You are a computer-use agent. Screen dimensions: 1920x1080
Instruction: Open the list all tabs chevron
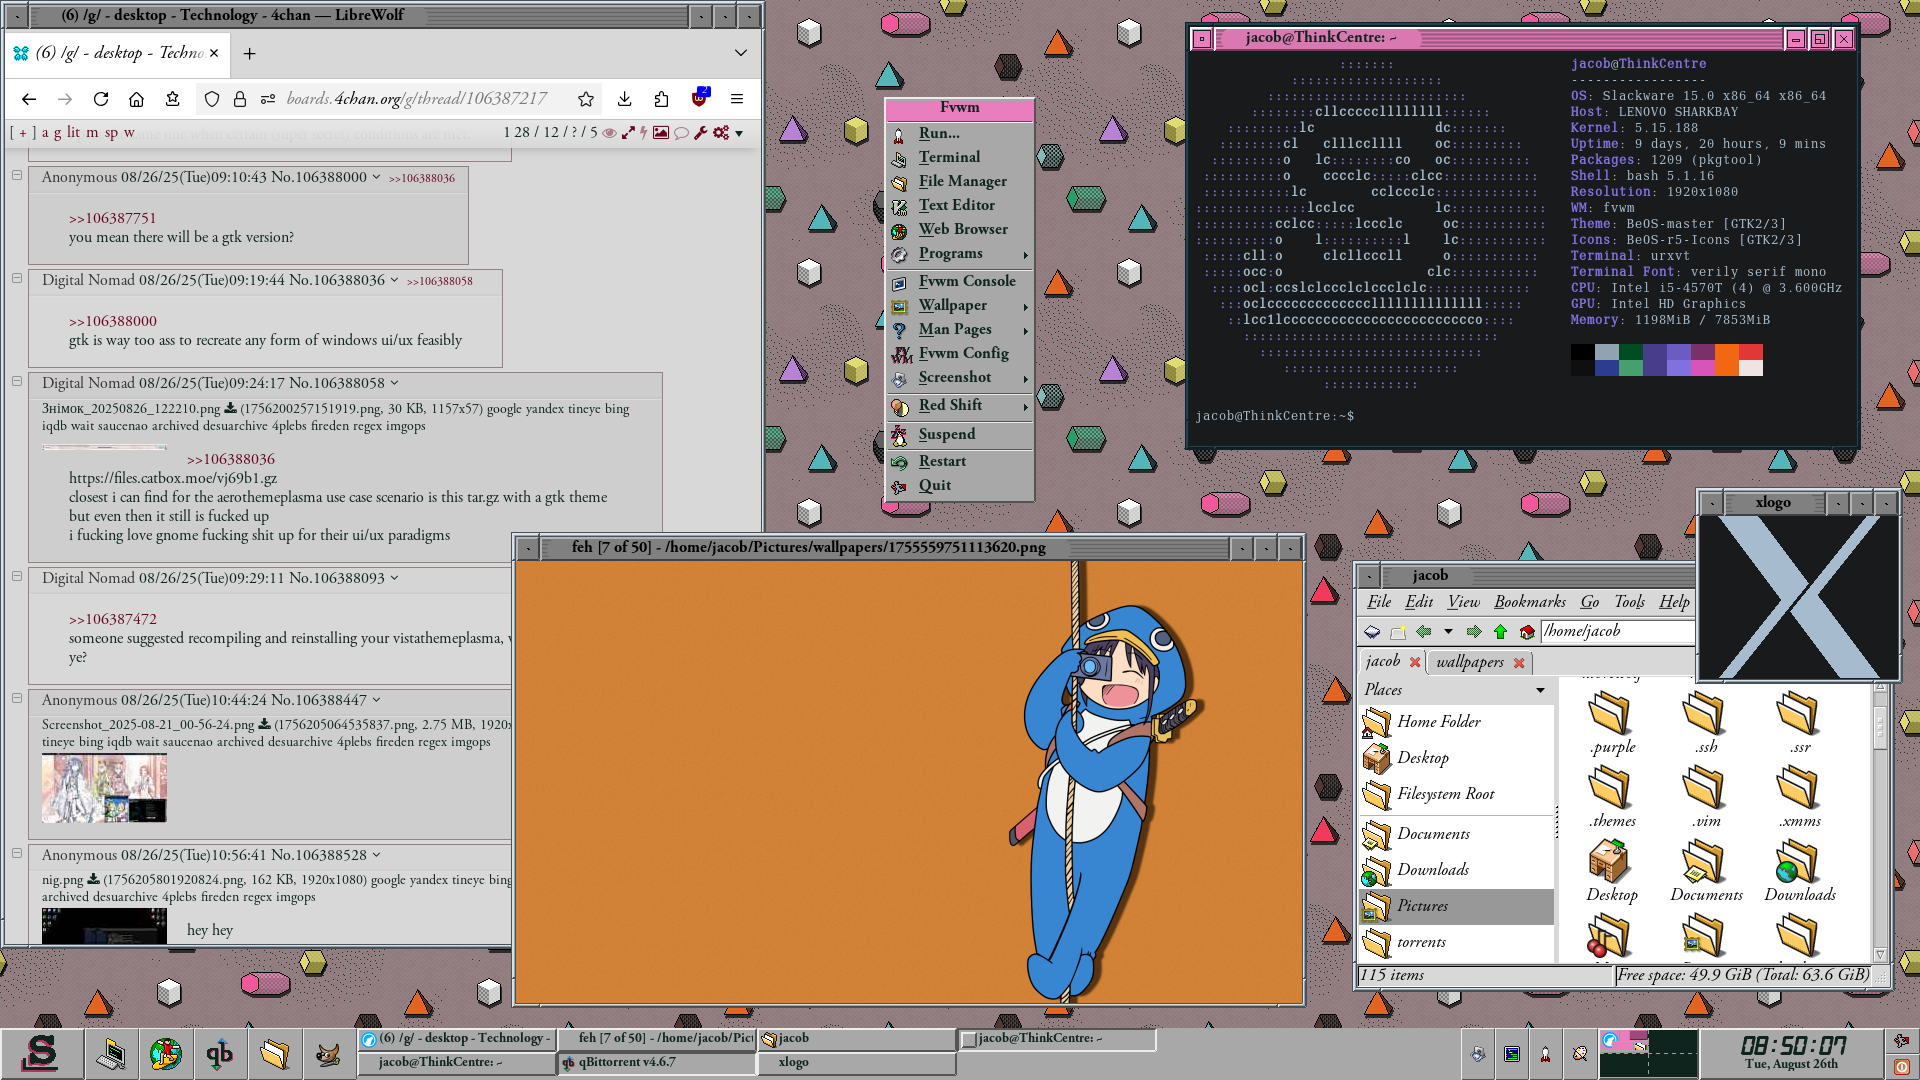click(x=740, y=53)
